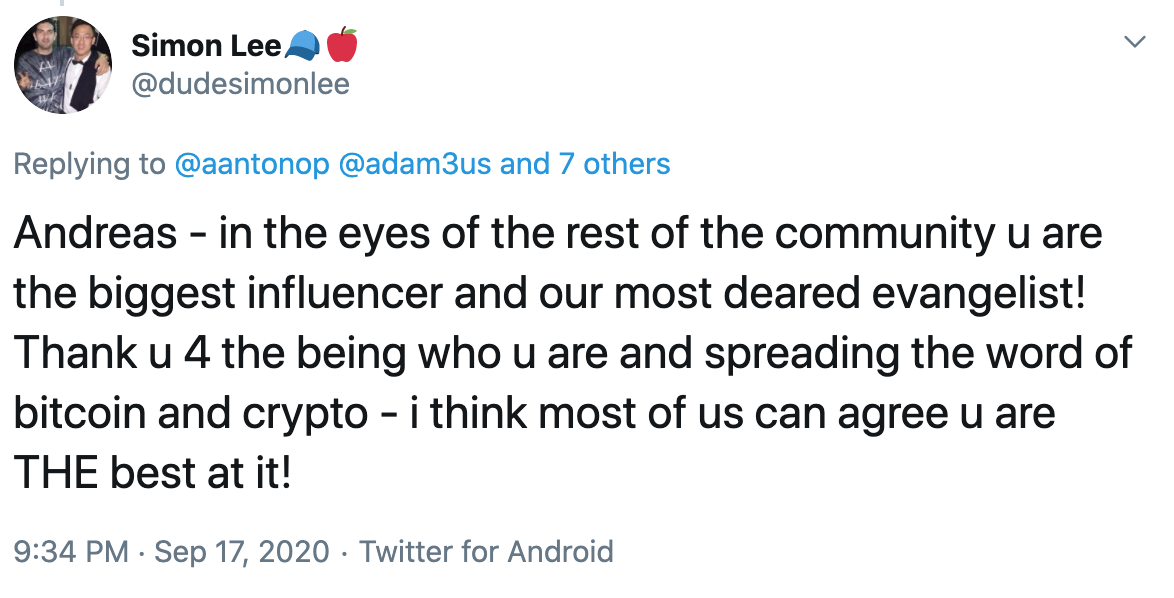Open the tweet options chevron menu
This screenshot has width=1174, height=598.
tap(1135, 42)
